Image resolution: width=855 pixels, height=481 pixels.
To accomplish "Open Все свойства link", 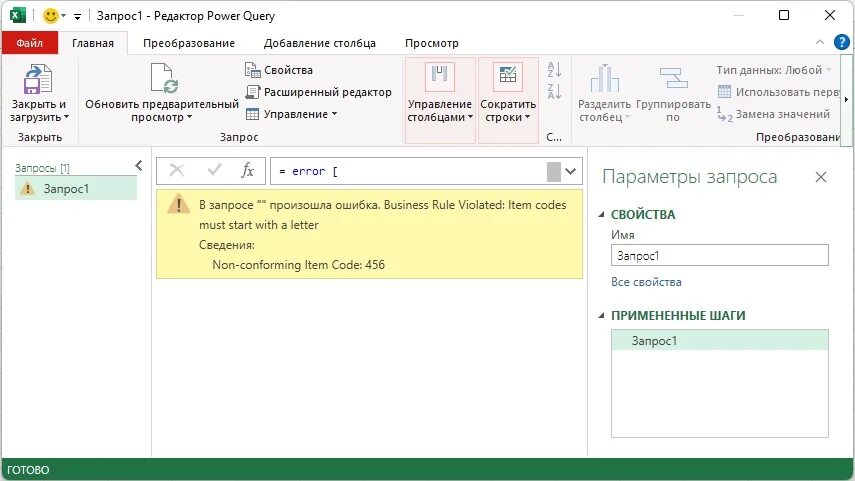I will pyautogui.click(x=646, y=282).
